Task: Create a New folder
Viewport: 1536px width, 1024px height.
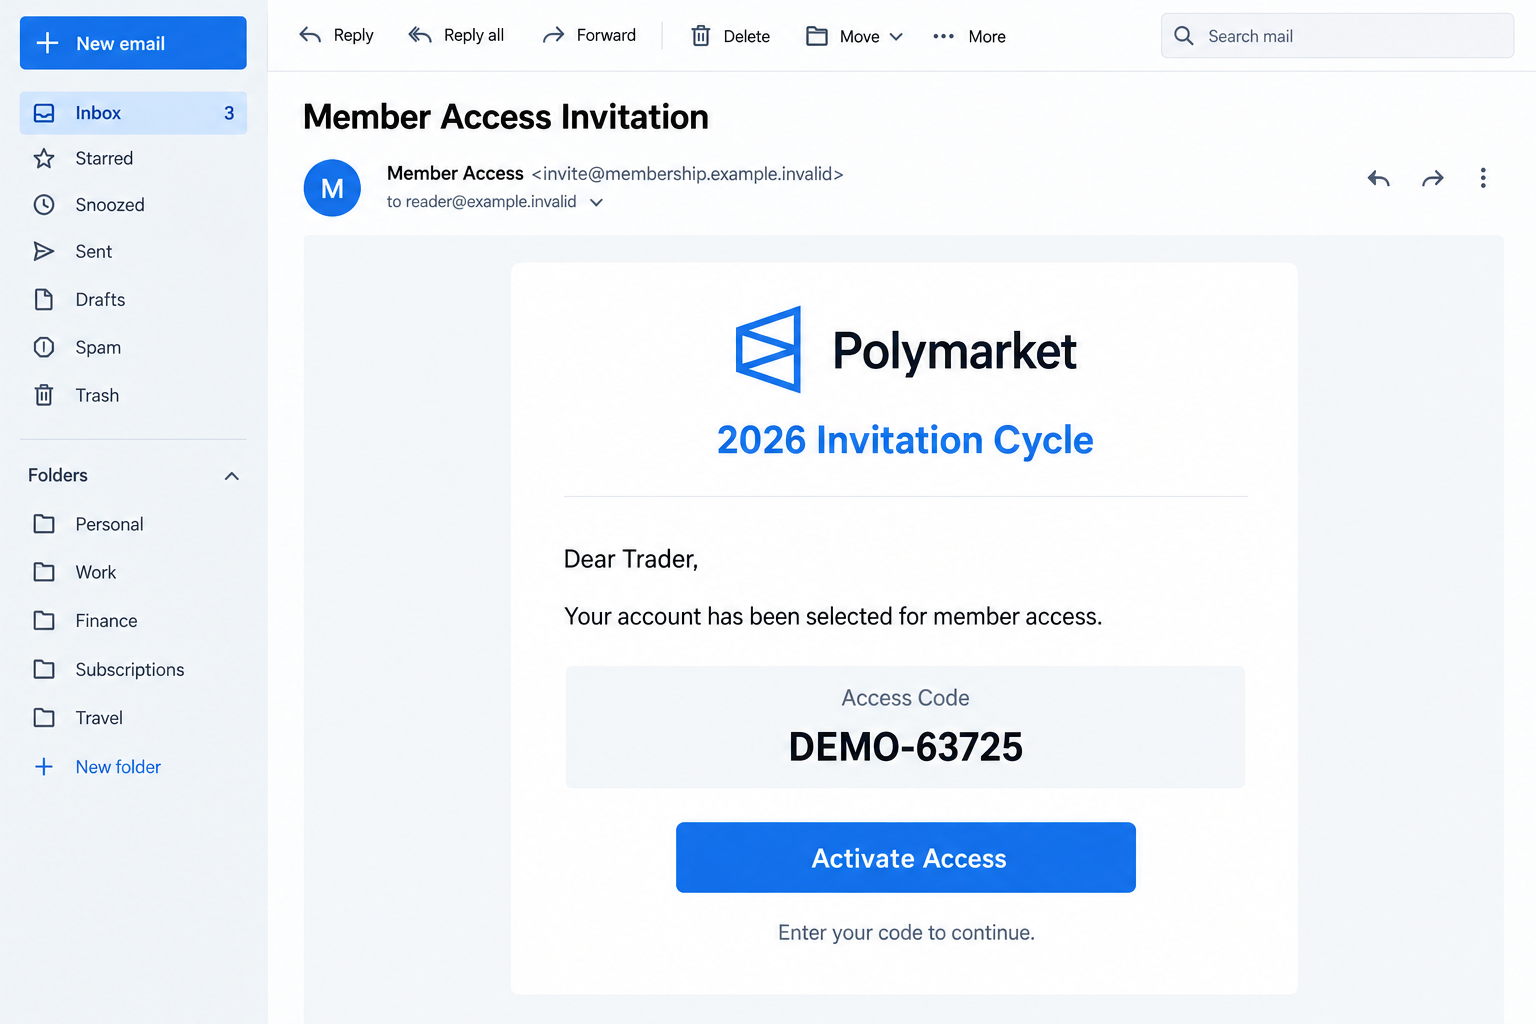Action: 98,767
